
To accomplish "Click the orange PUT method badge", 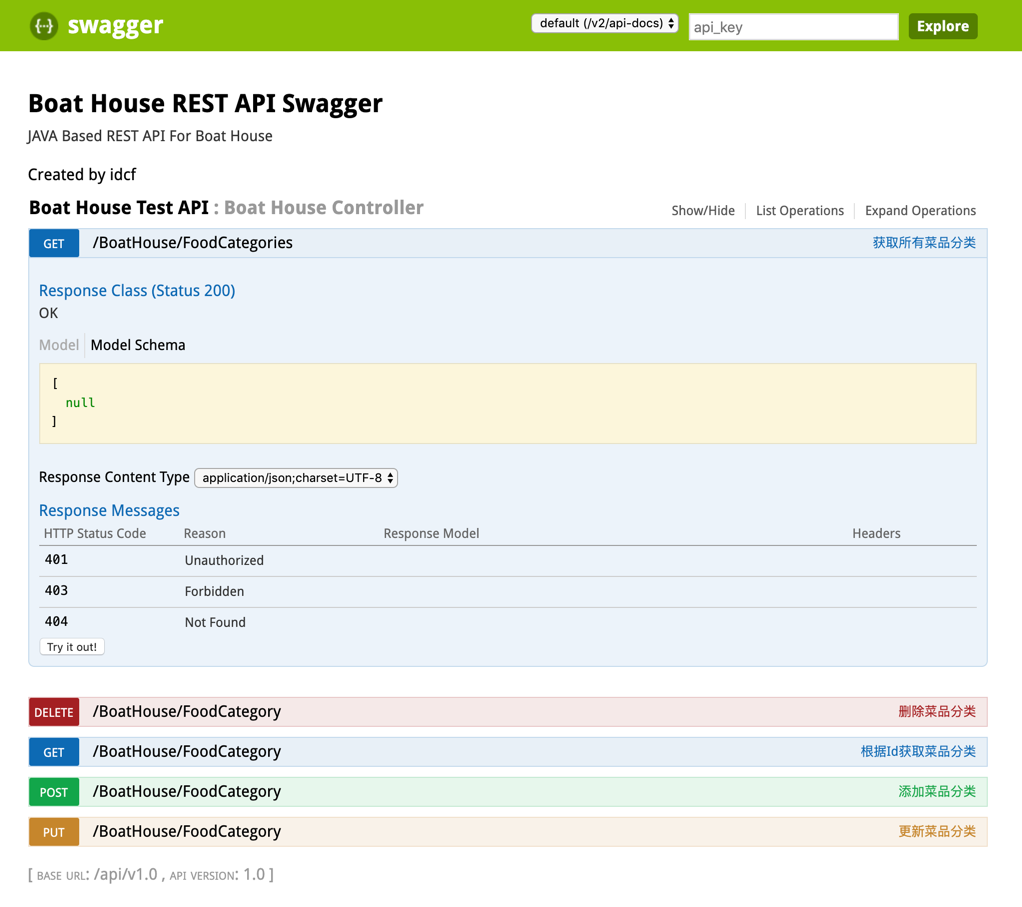I will tap(54, 832).
